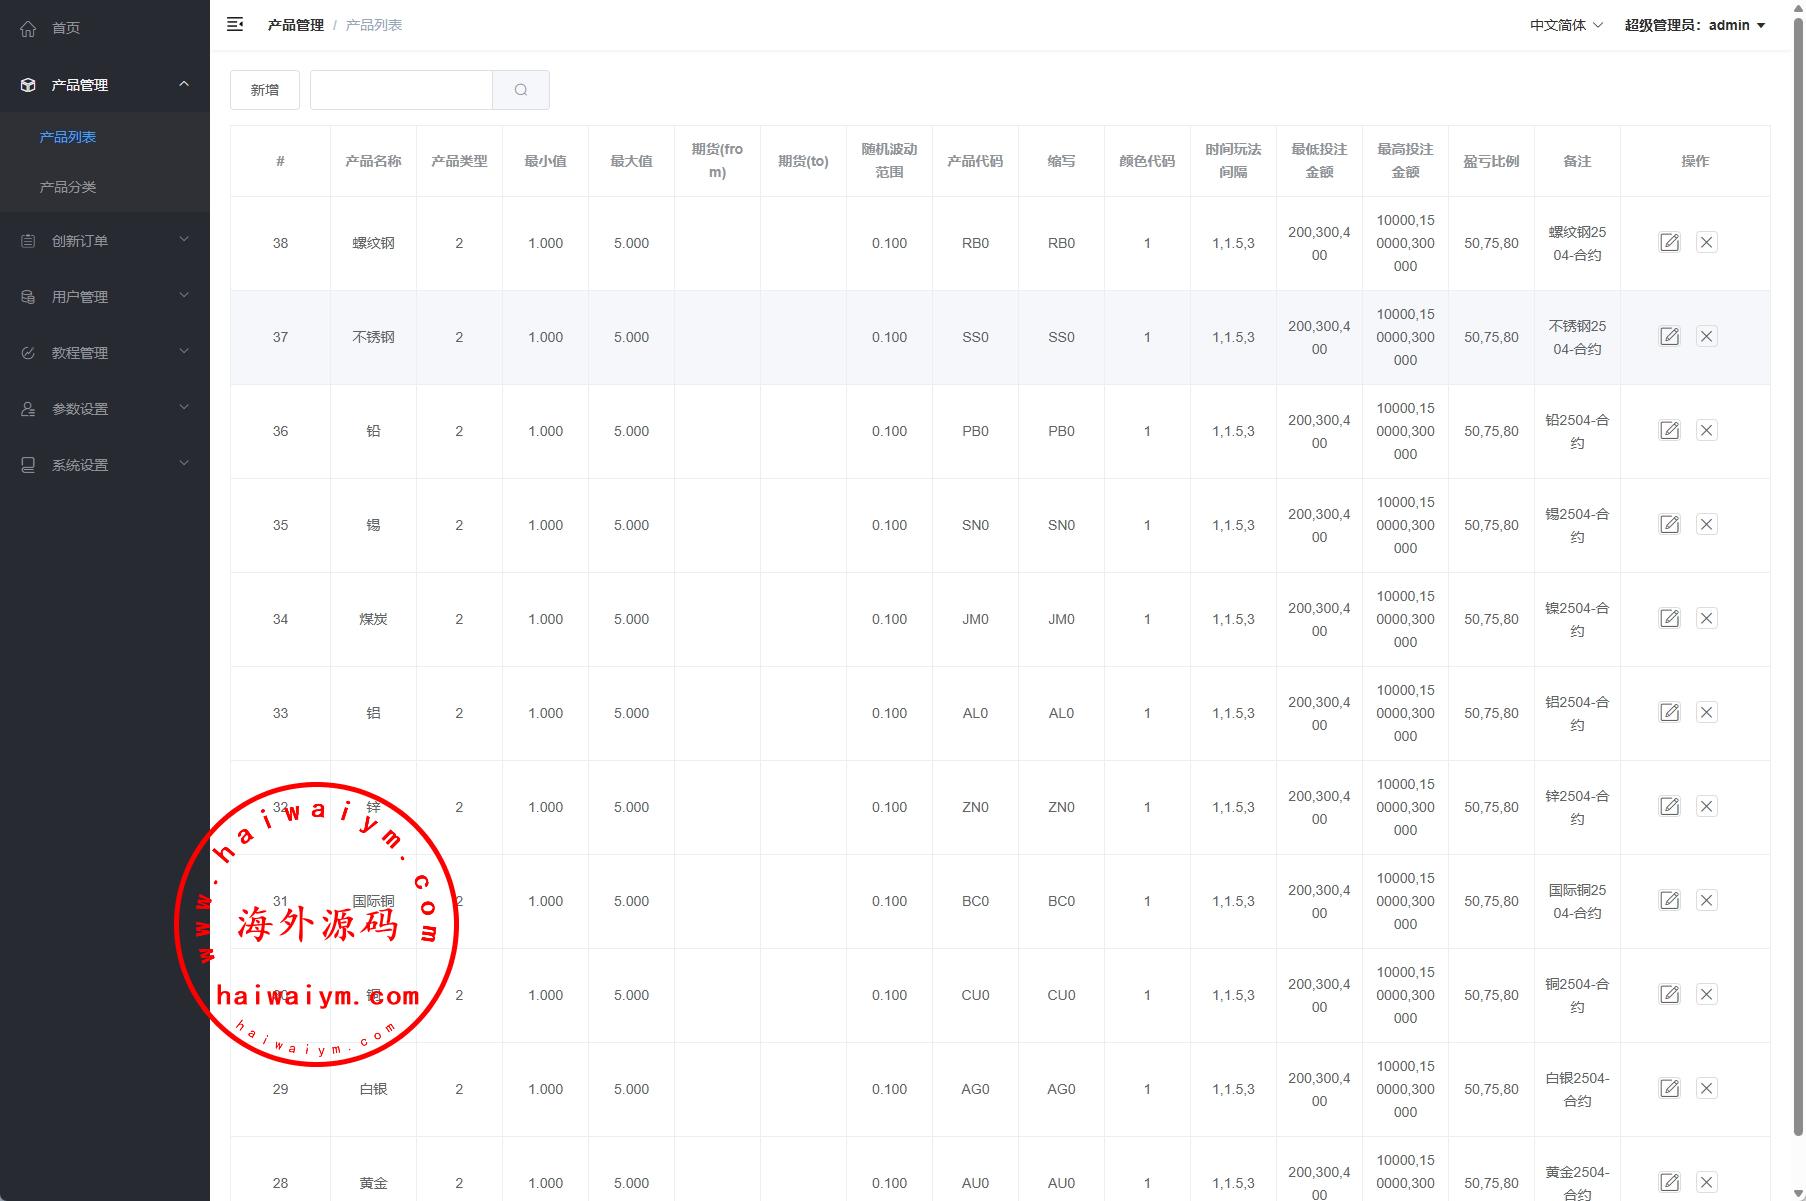1806x1201 pixels.
Task: Delete the product row with ID 35
Action: point(1707,525)
